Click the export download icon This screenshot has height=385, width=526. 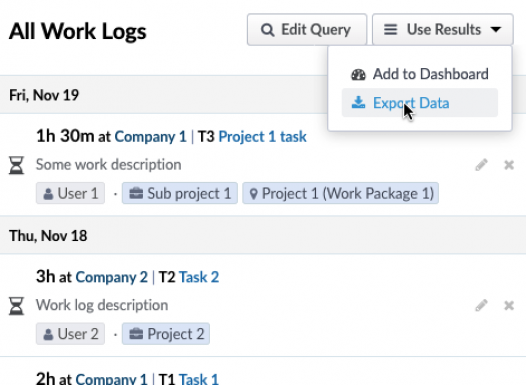click(358, 102)
